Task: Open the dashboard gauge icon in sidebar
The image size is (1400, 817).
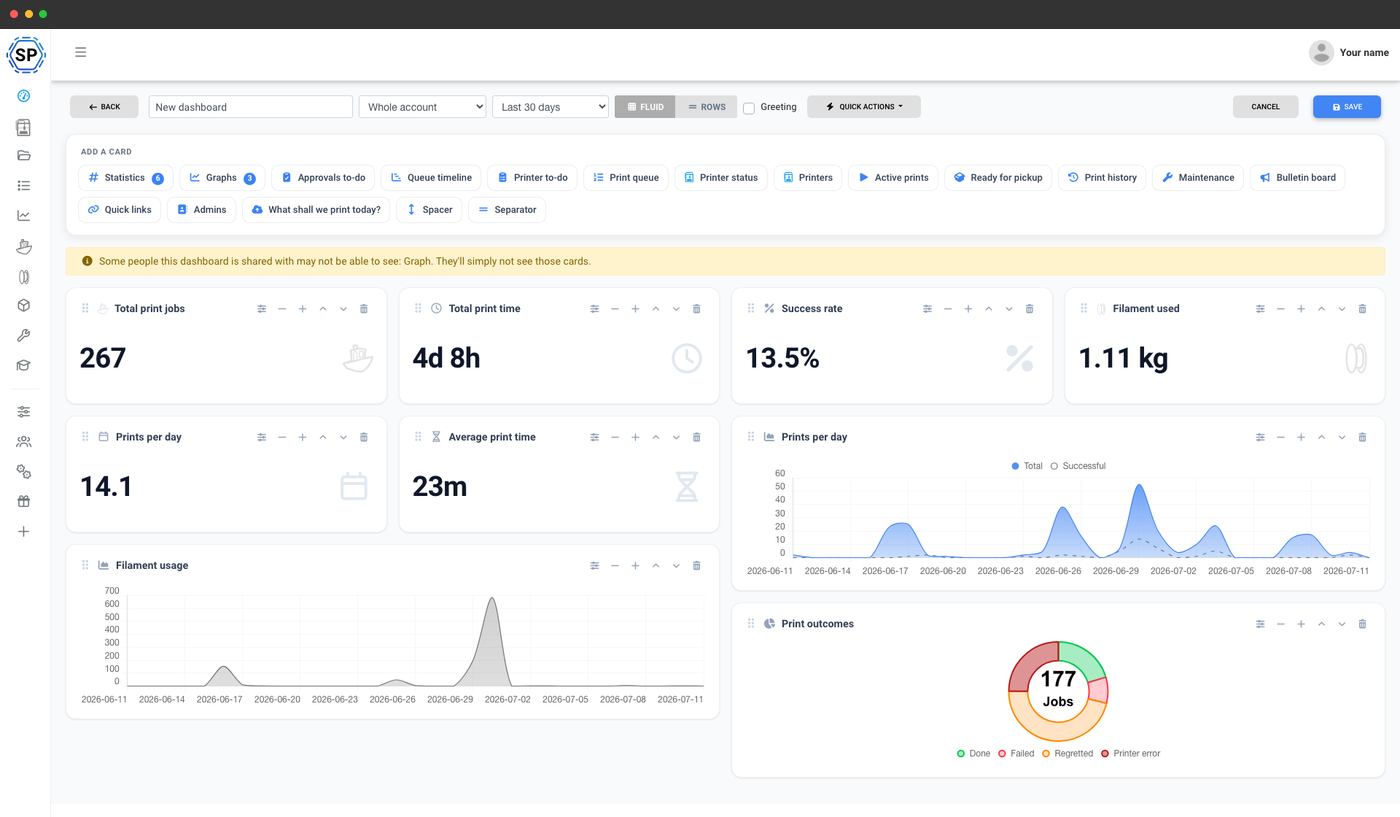Action: [24, 96]
